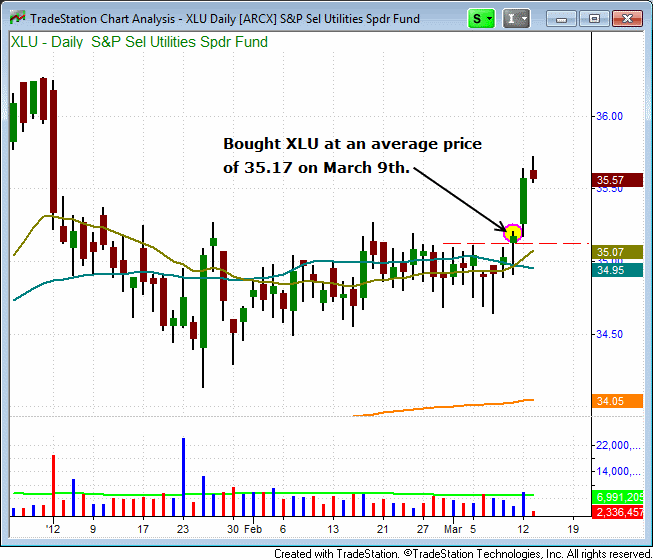Open the gray I interval link dropdown
Screen dimensions: 653x560
[x=516, y=19]
